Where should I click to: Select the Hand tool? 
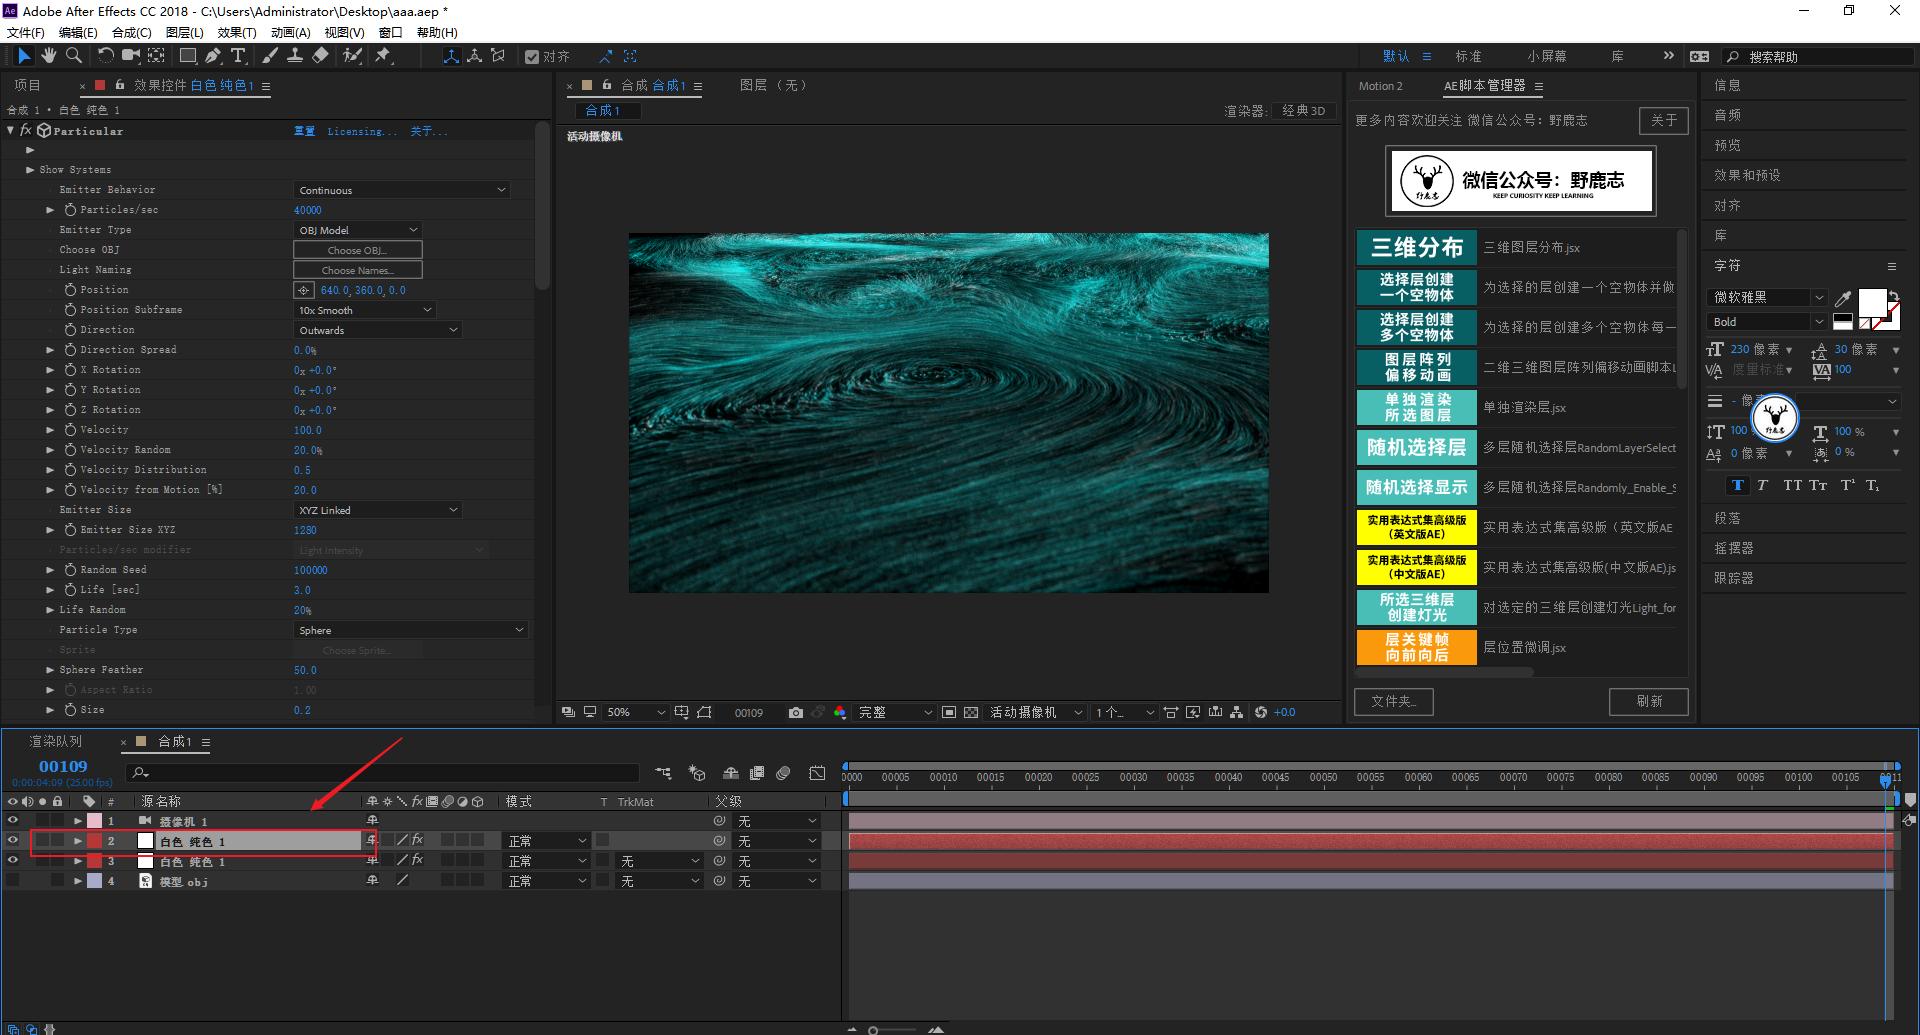[48, 56]
